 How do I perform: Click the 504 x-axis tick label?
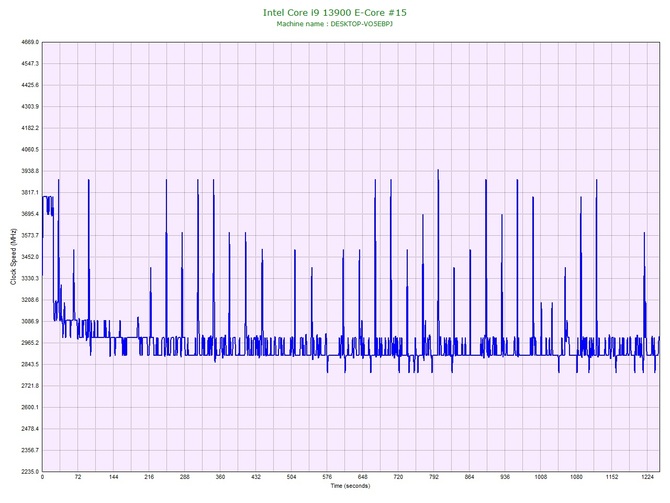291,477
